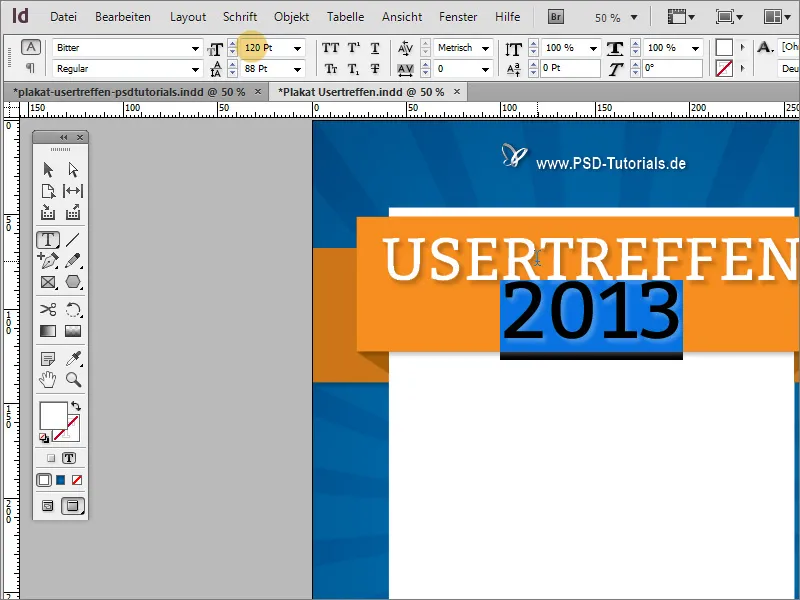Open the Objekt menu
The height and width of the screenshot is (600, 800).
tap(291, 17)
